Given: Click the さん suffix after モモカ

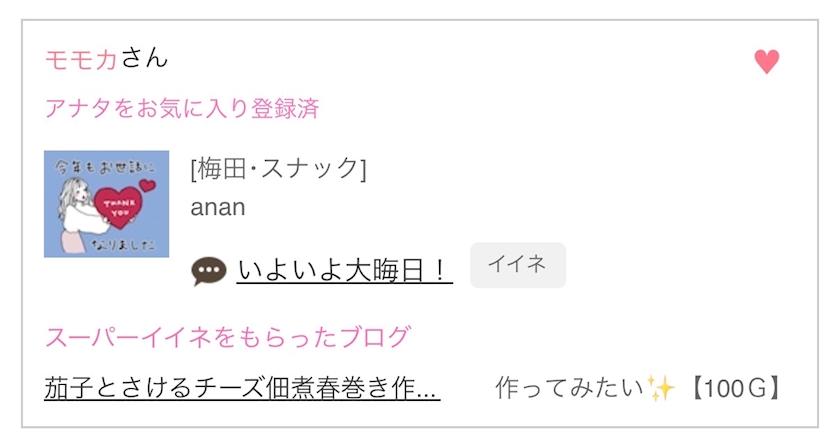Looking at the screenshot, I should 144,59.
